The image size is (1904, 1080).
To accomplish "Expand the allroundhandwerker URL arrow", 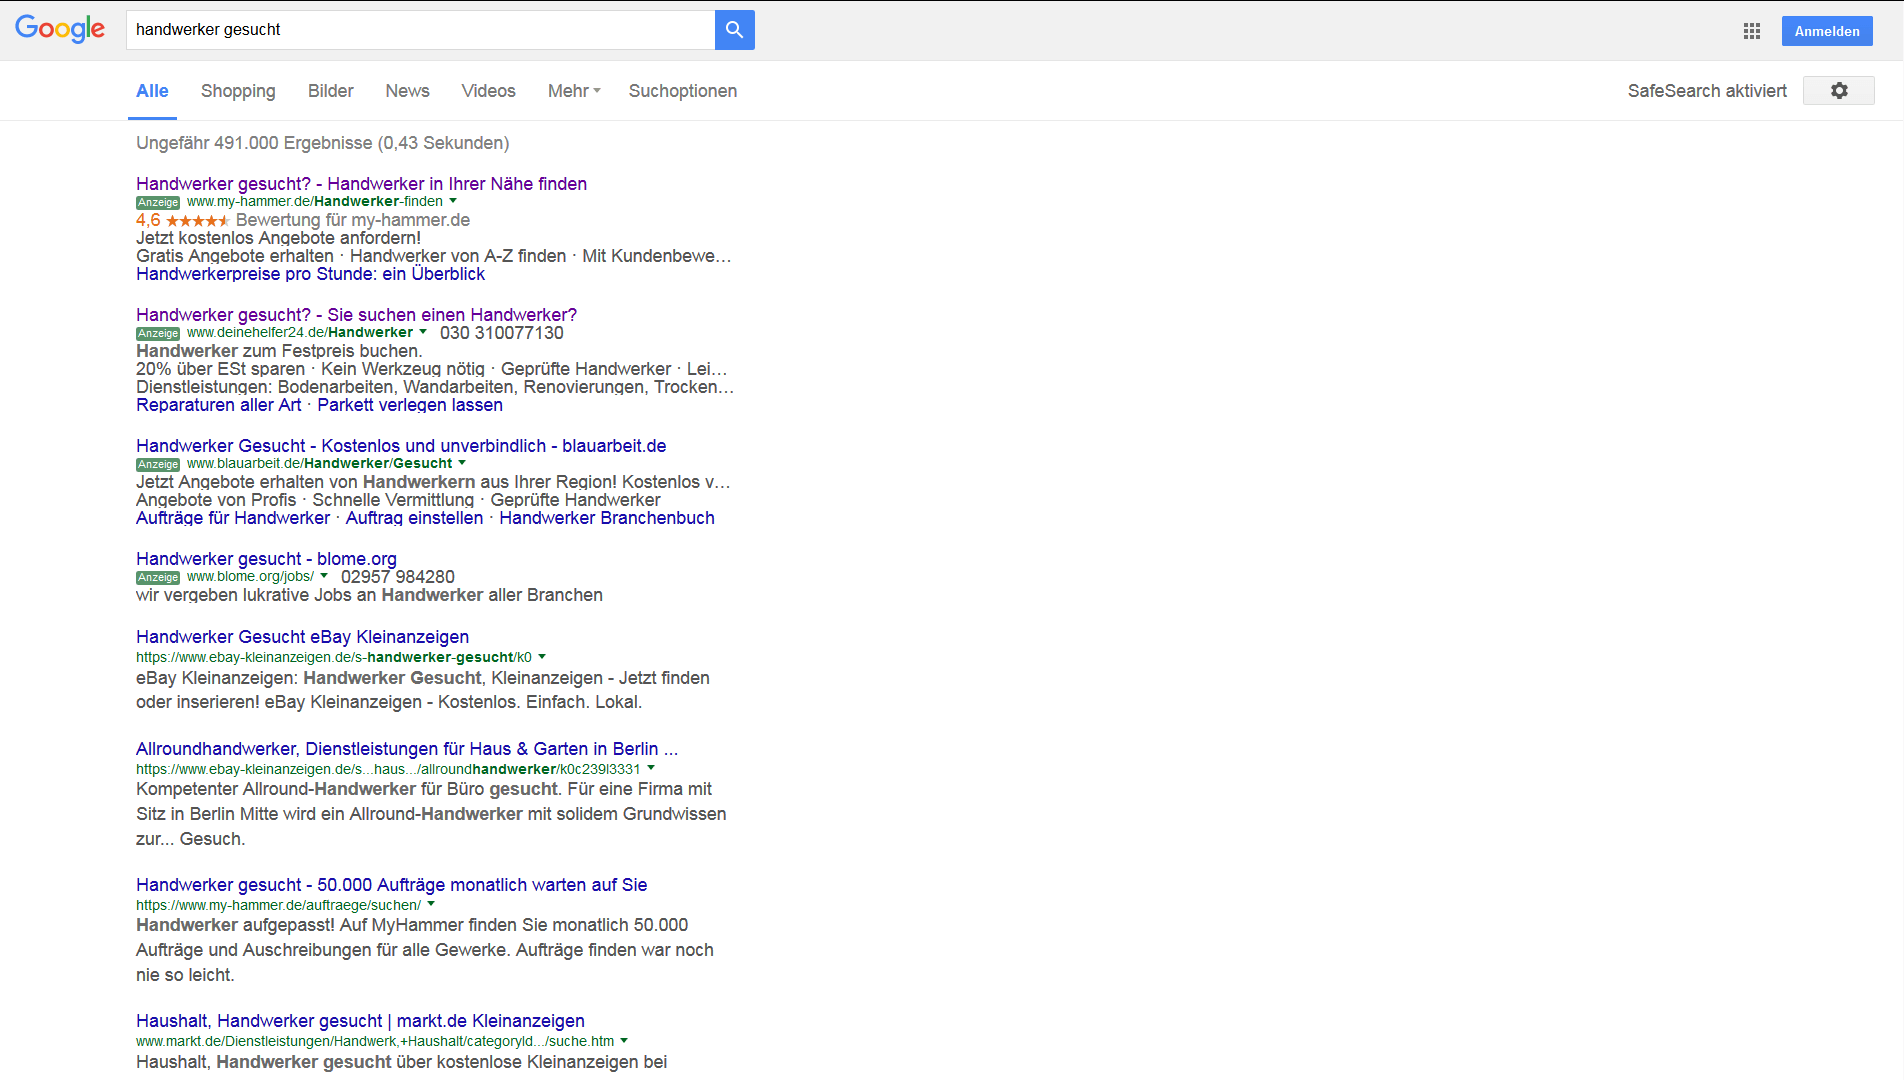I will [651, 768].
